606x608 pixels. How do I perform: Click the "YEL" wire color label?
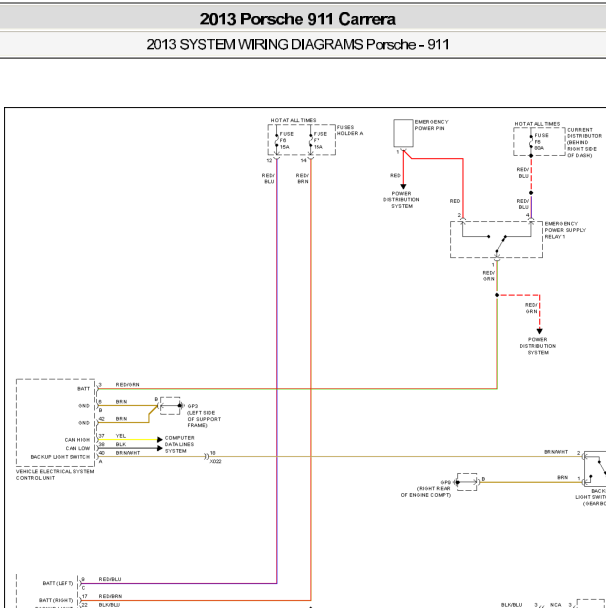[x=121, y=436]
